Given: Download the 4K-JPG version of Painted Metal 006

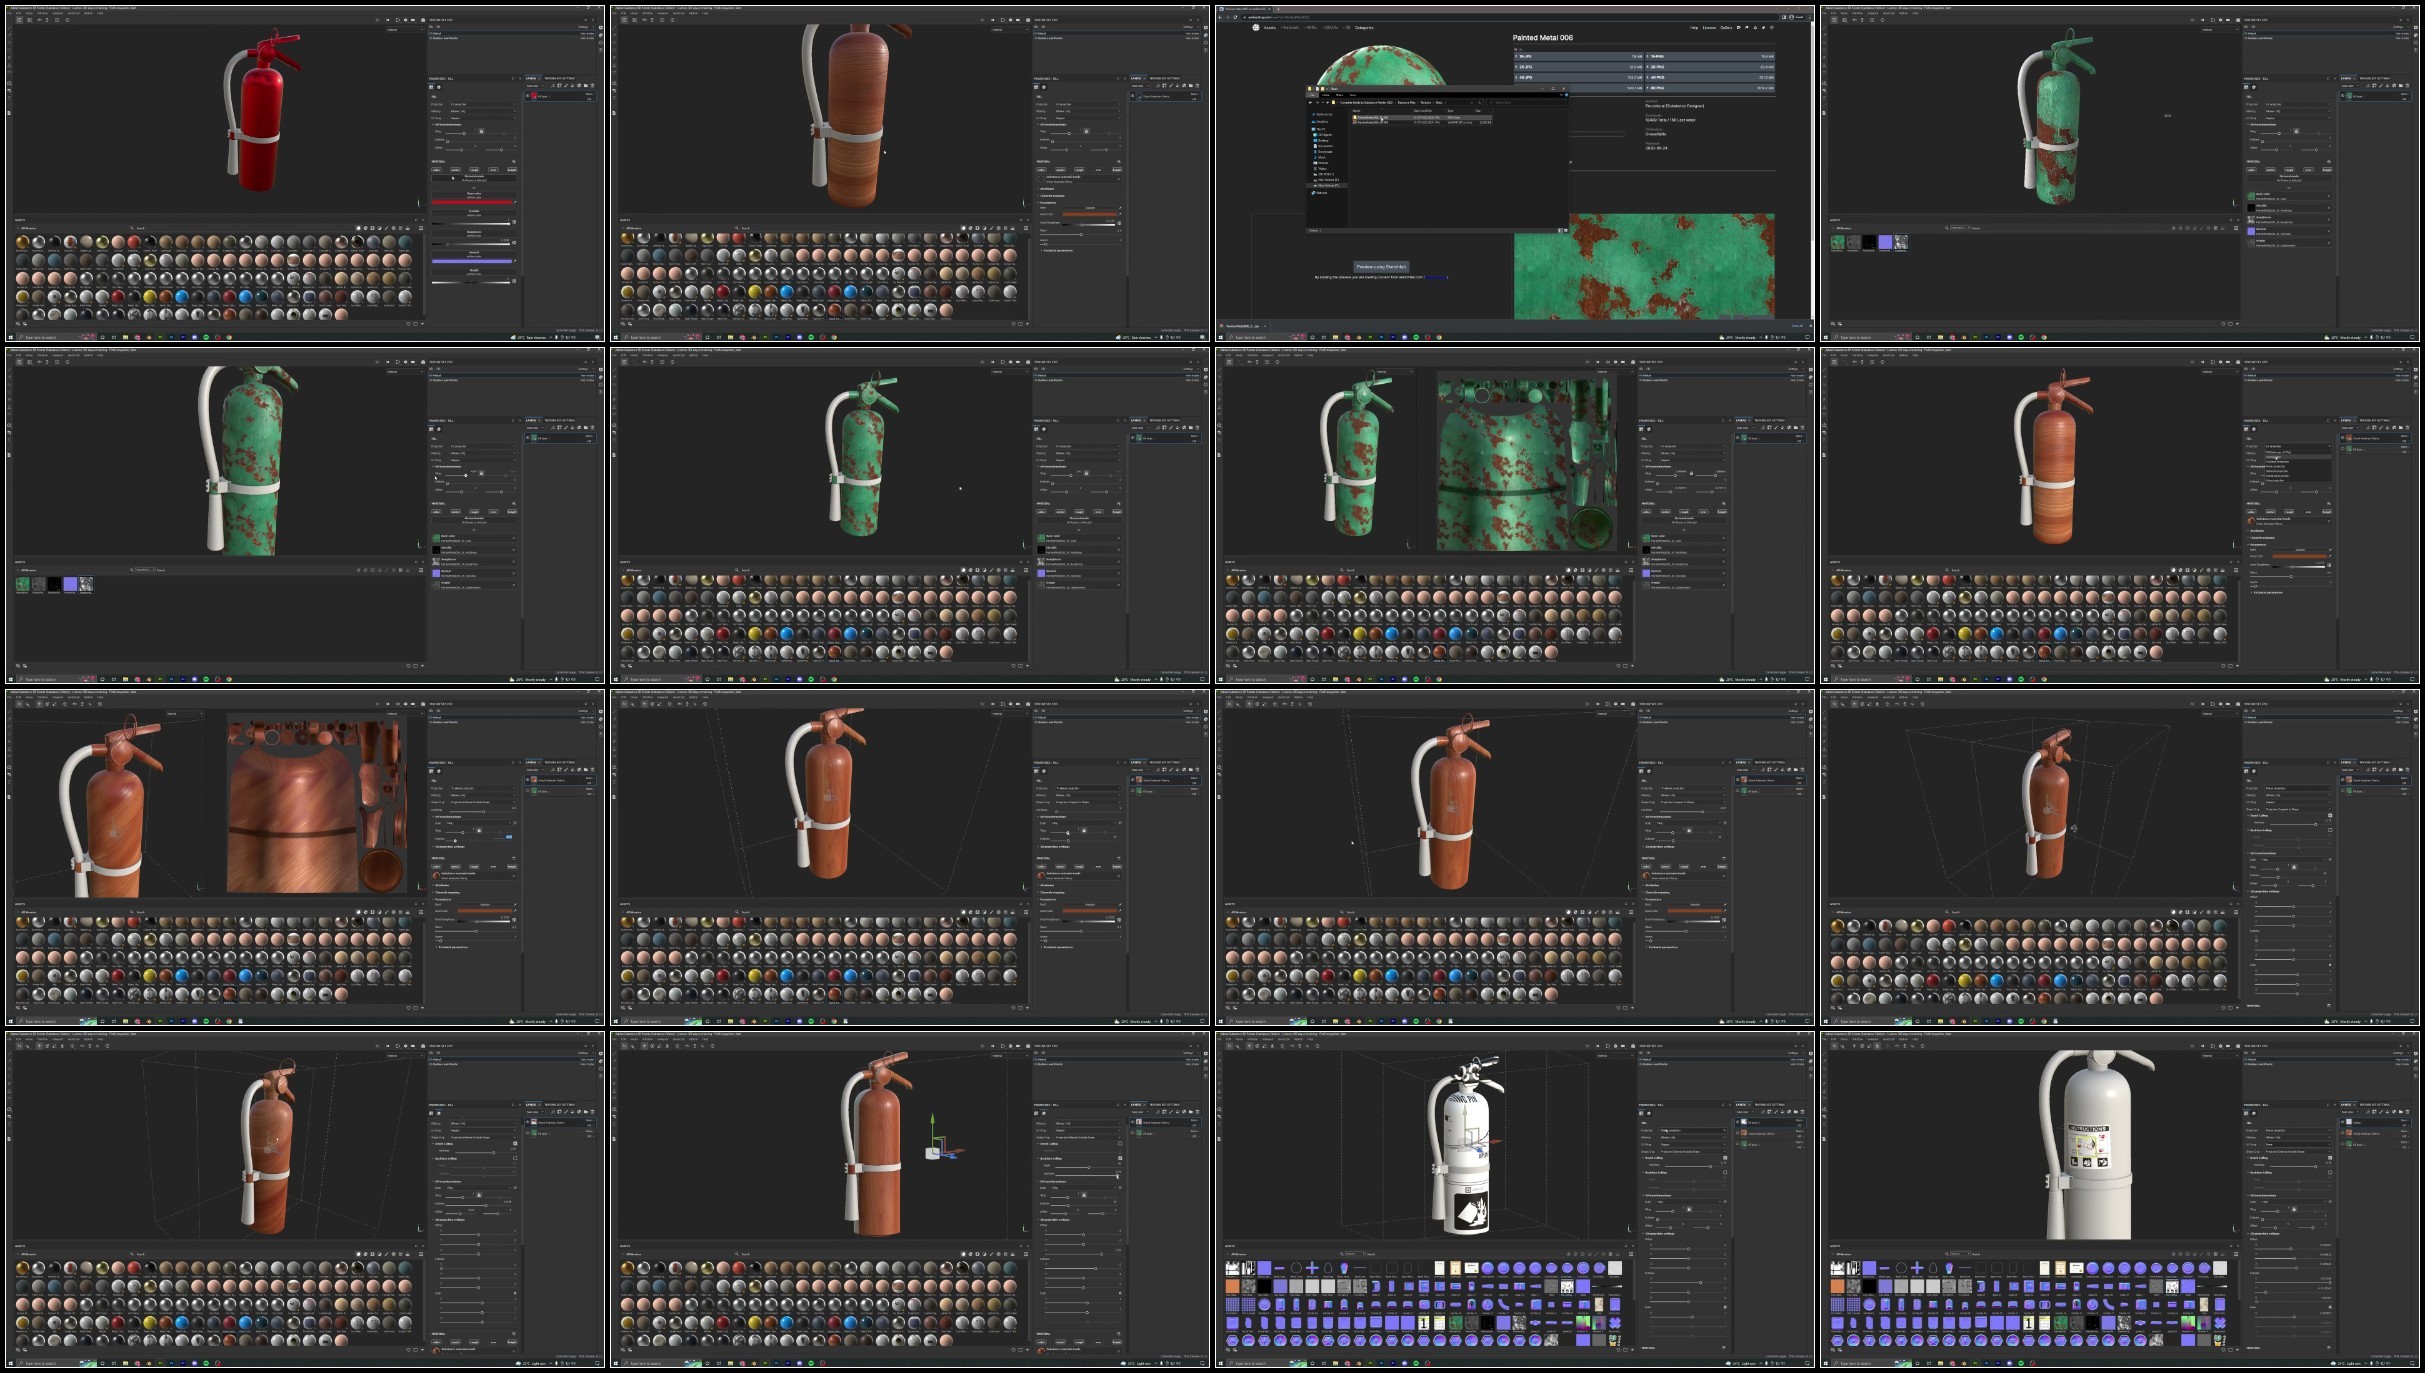Looking at the screenshot, I should pyautogui.click(x=1580, y=77).
